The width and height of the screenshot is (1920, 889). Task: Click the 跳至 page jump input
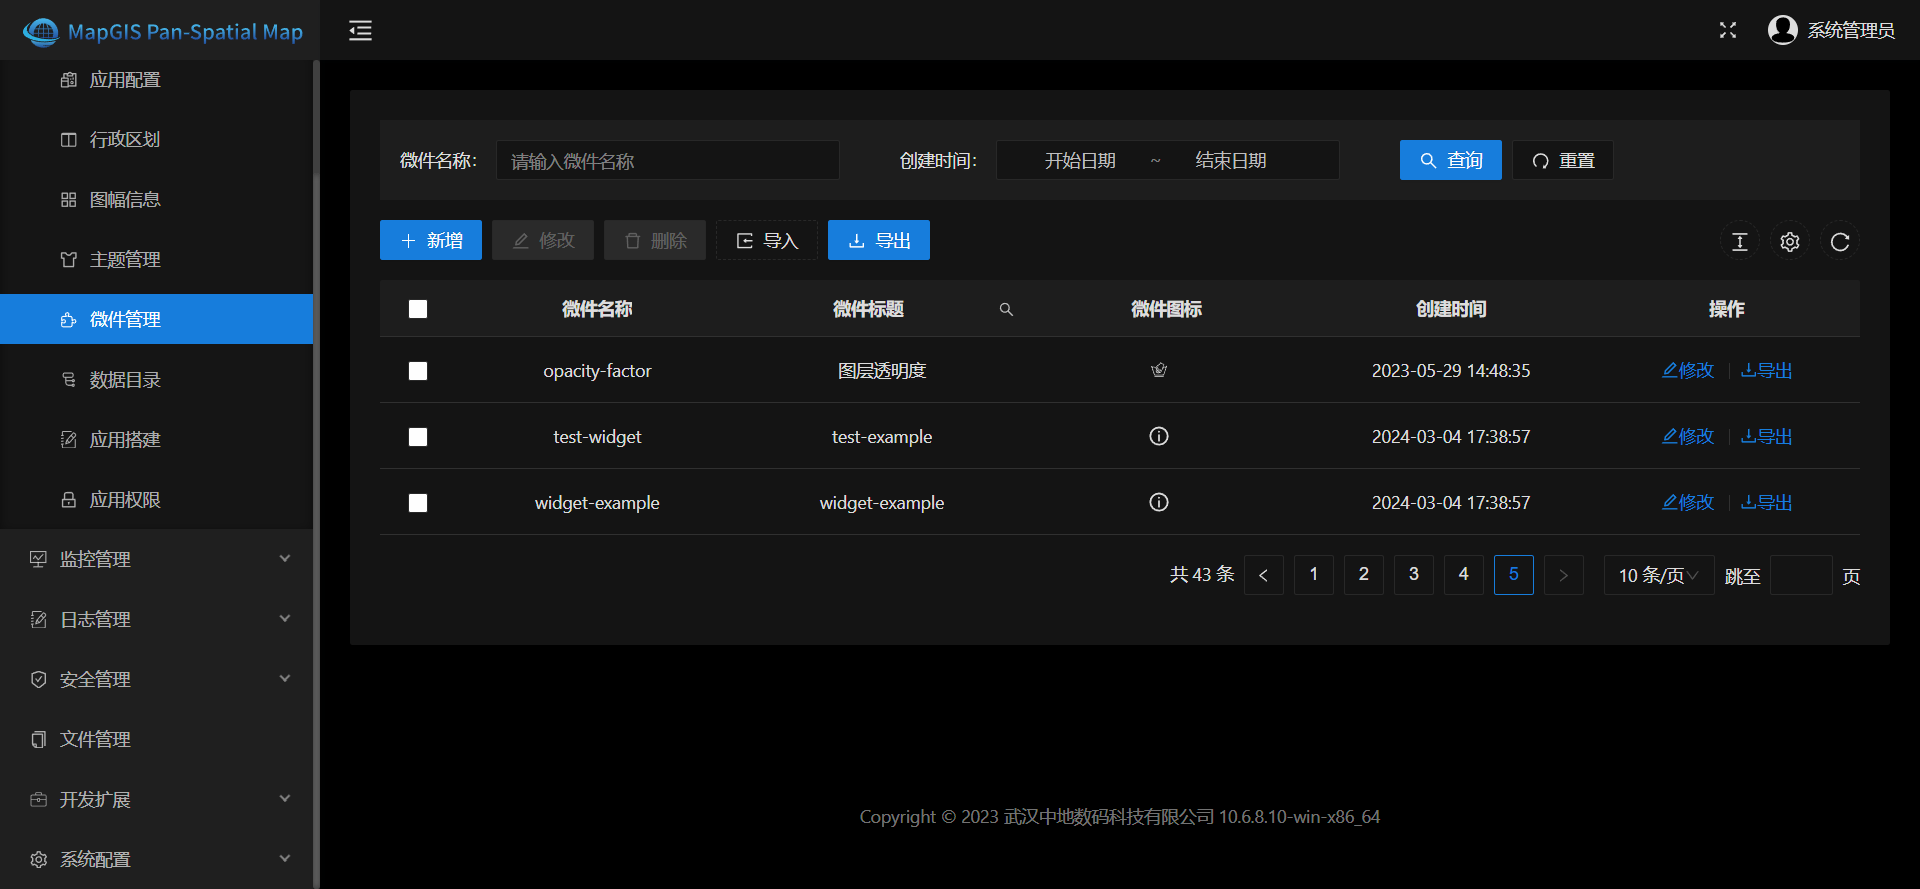(1801, 575)
